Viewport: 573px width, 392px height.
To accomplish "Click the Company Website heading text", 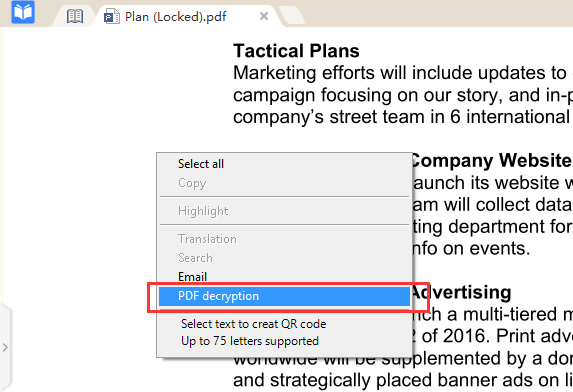I will coord(490,160).
